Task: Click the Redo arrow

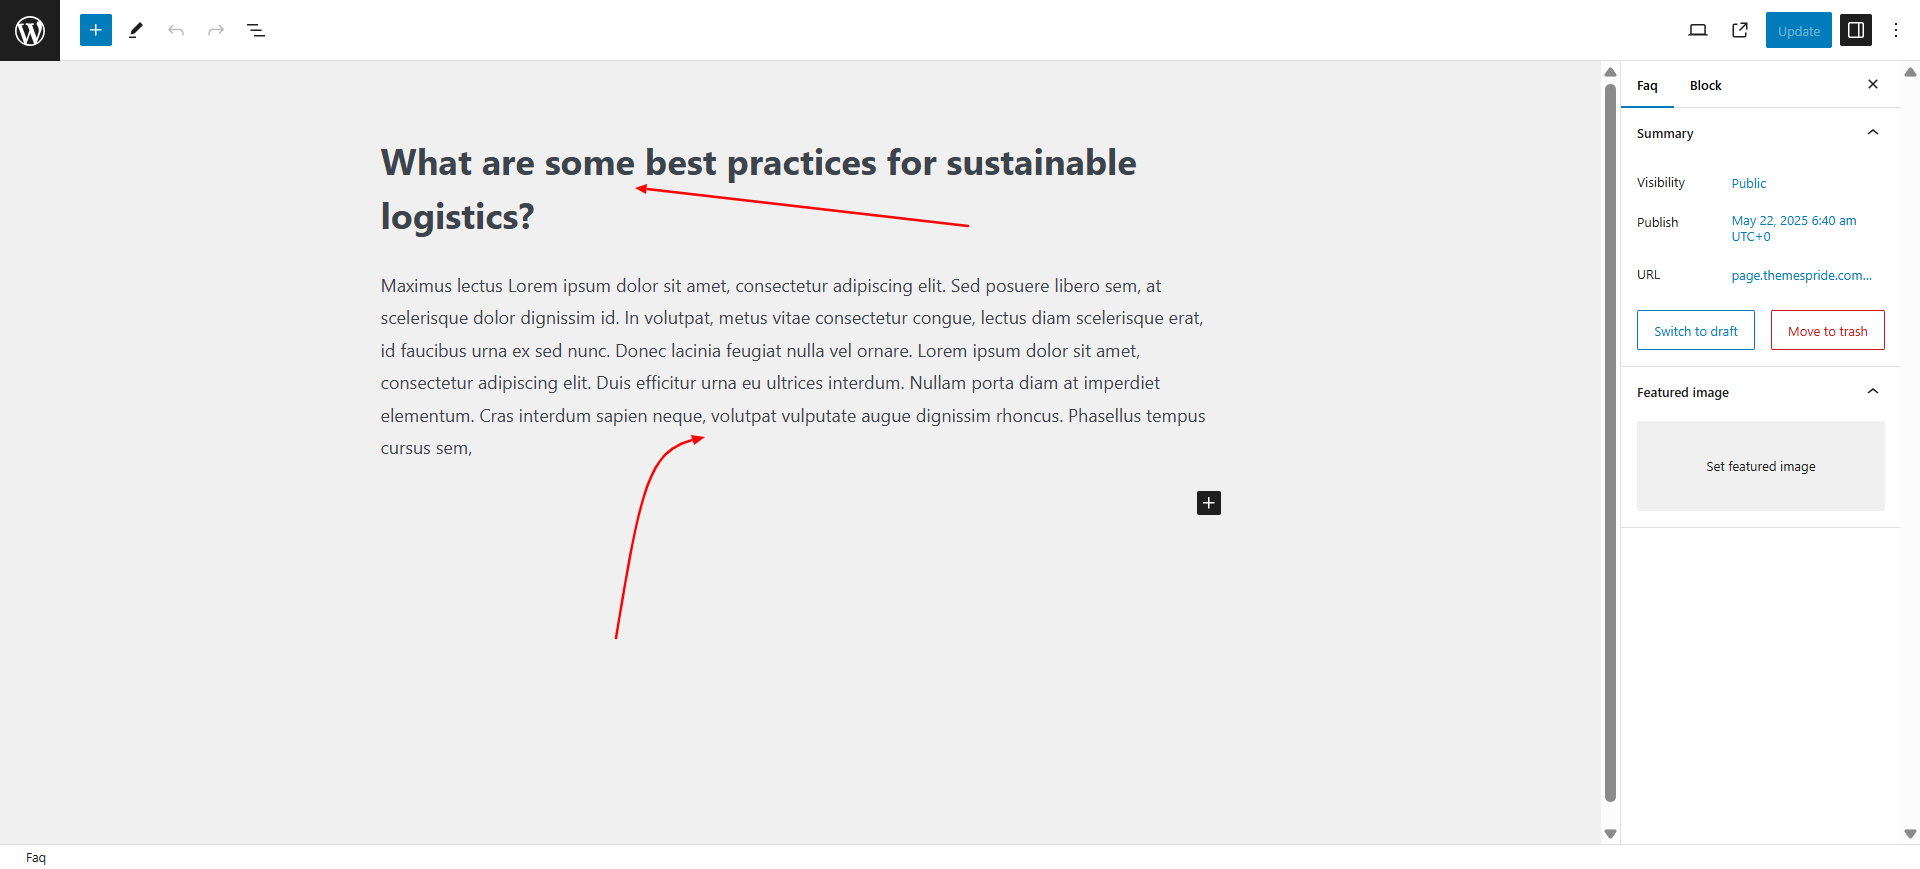Action: [x=216, y=30]
